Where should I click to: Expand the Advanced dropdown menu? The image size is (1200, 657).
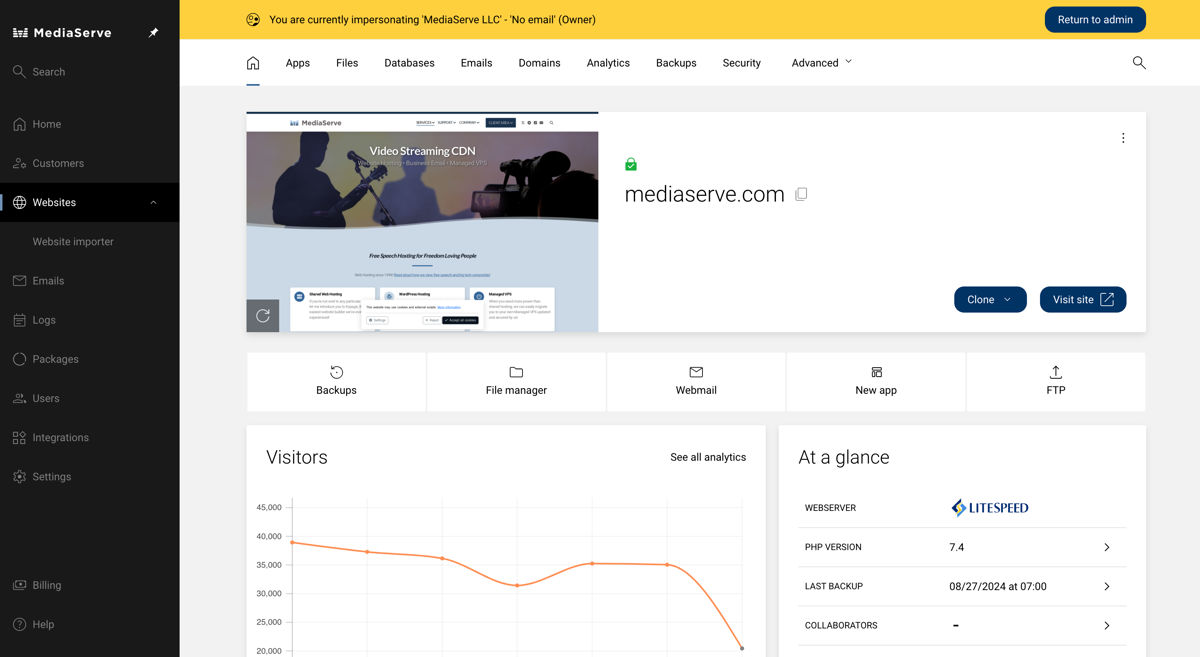pos(822,63)
